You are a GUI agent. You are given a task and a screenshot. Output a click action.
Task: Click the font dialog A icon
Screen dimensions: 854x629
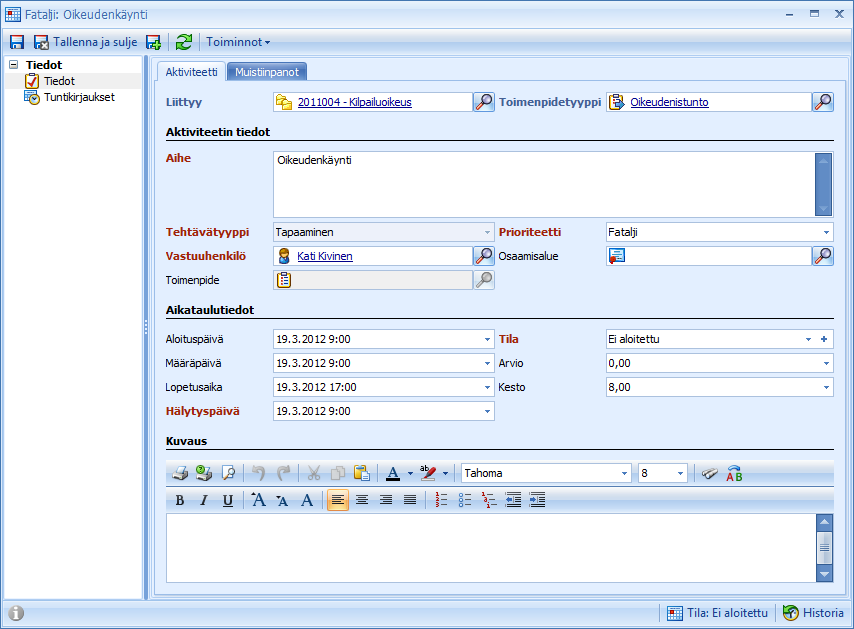(x=307, y=500)
